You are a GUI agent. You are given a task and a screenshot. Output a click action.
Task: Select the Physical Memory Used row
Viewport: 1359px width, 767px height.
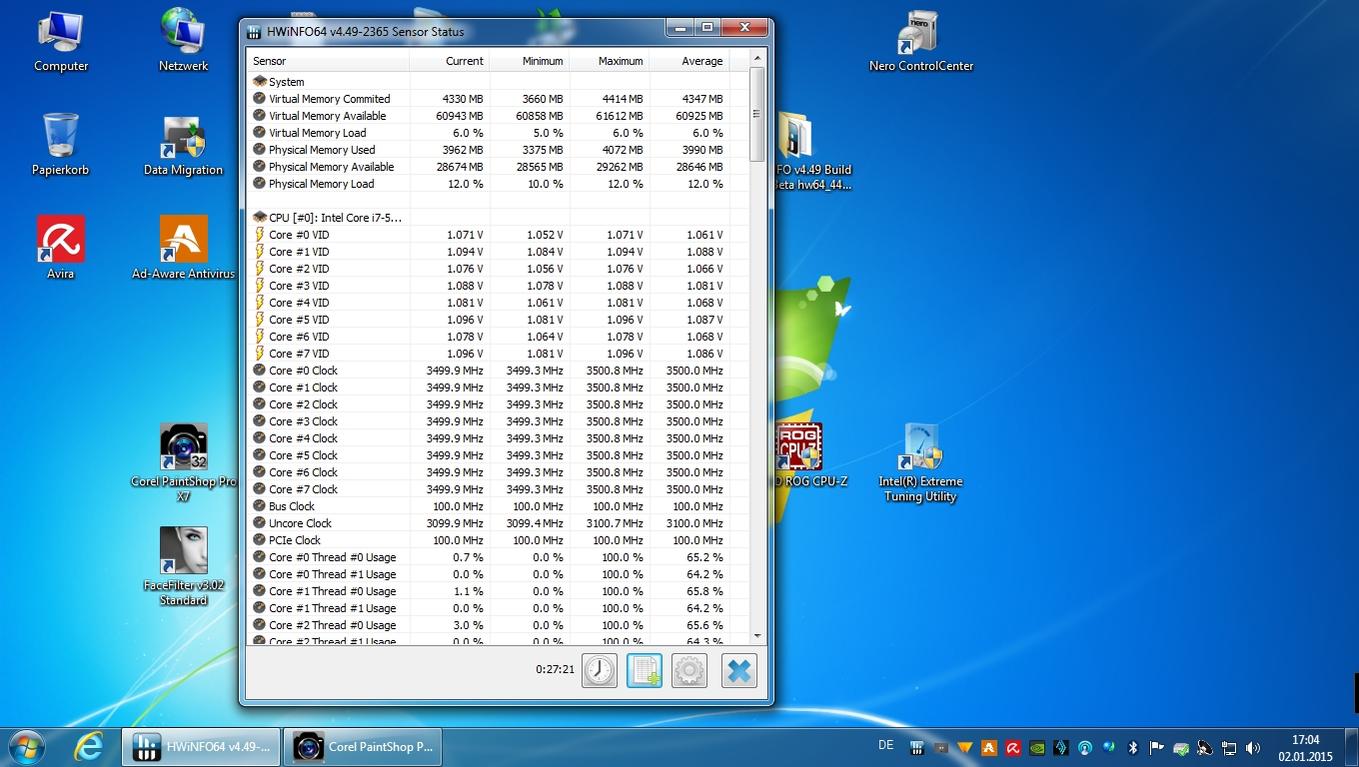488,150
